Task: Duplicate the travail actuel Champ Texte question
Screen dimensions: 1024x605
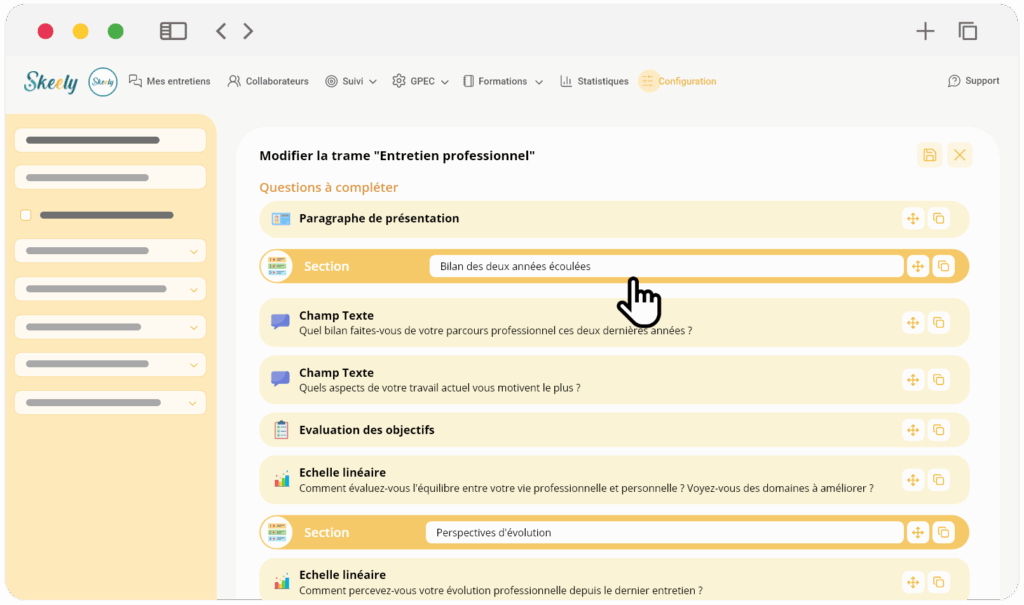Action: (938, 380)
